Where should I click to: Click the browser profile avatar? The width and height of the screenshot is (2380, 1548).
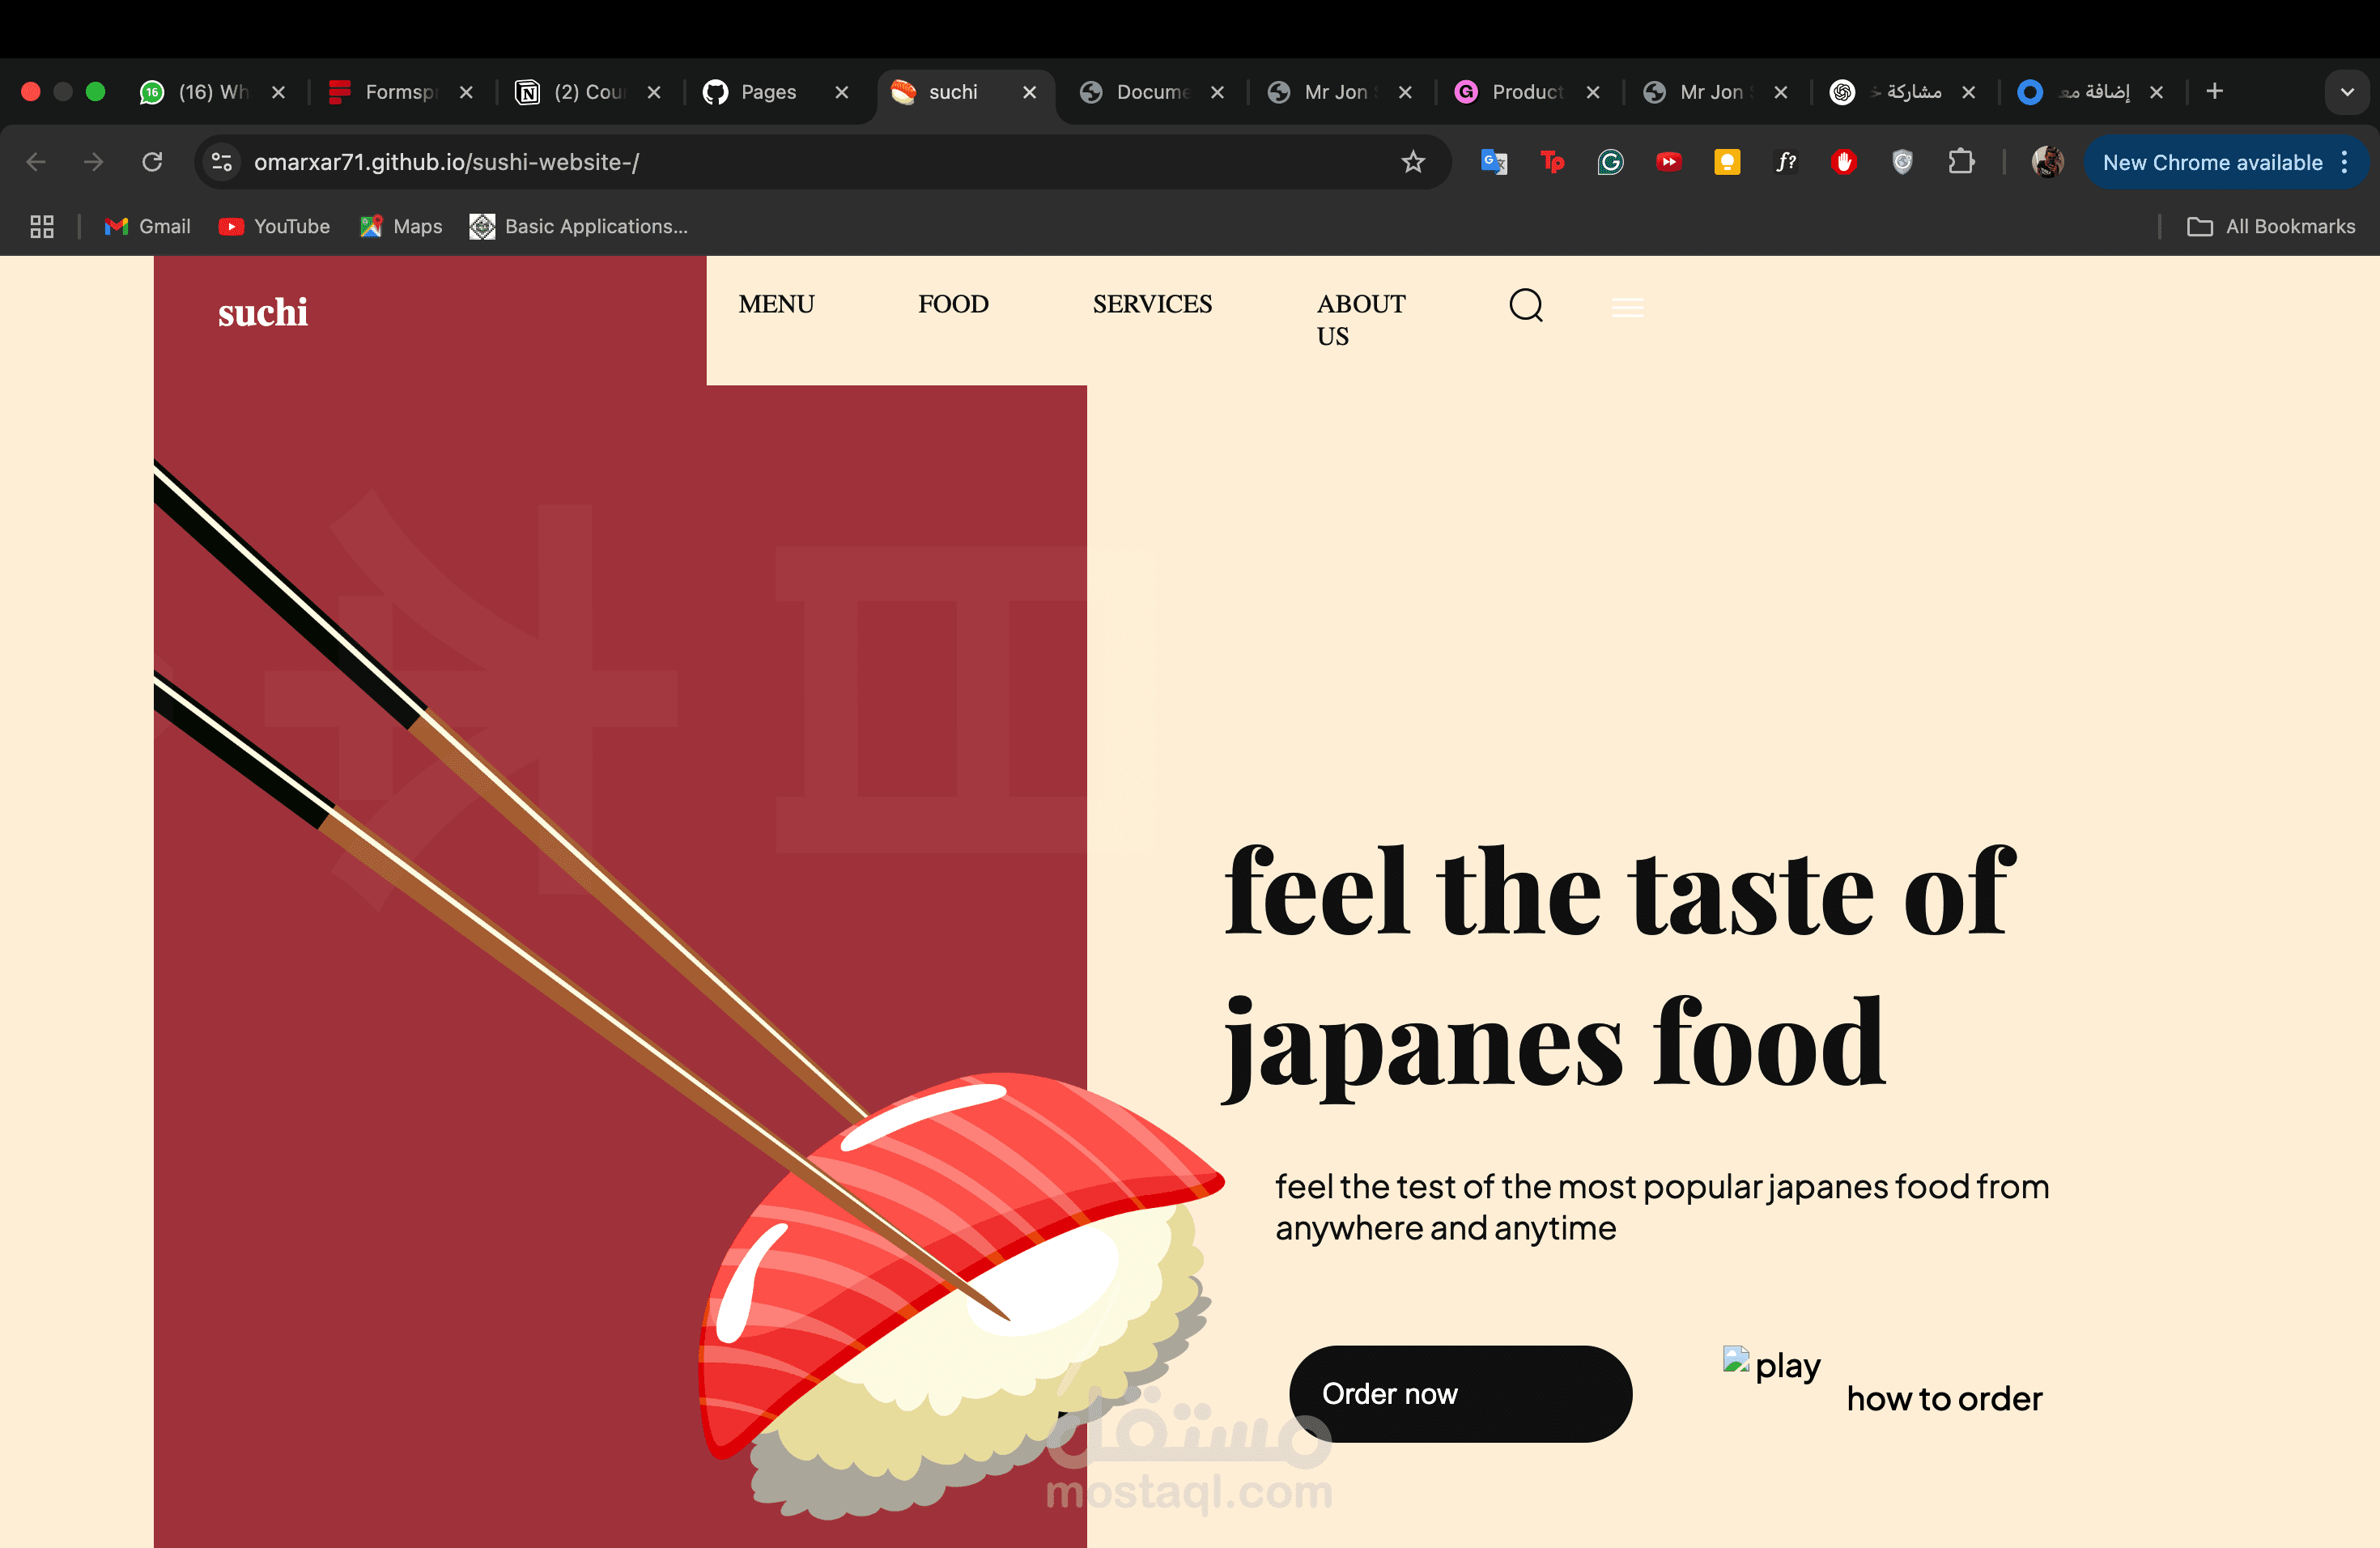point(2048,162)
